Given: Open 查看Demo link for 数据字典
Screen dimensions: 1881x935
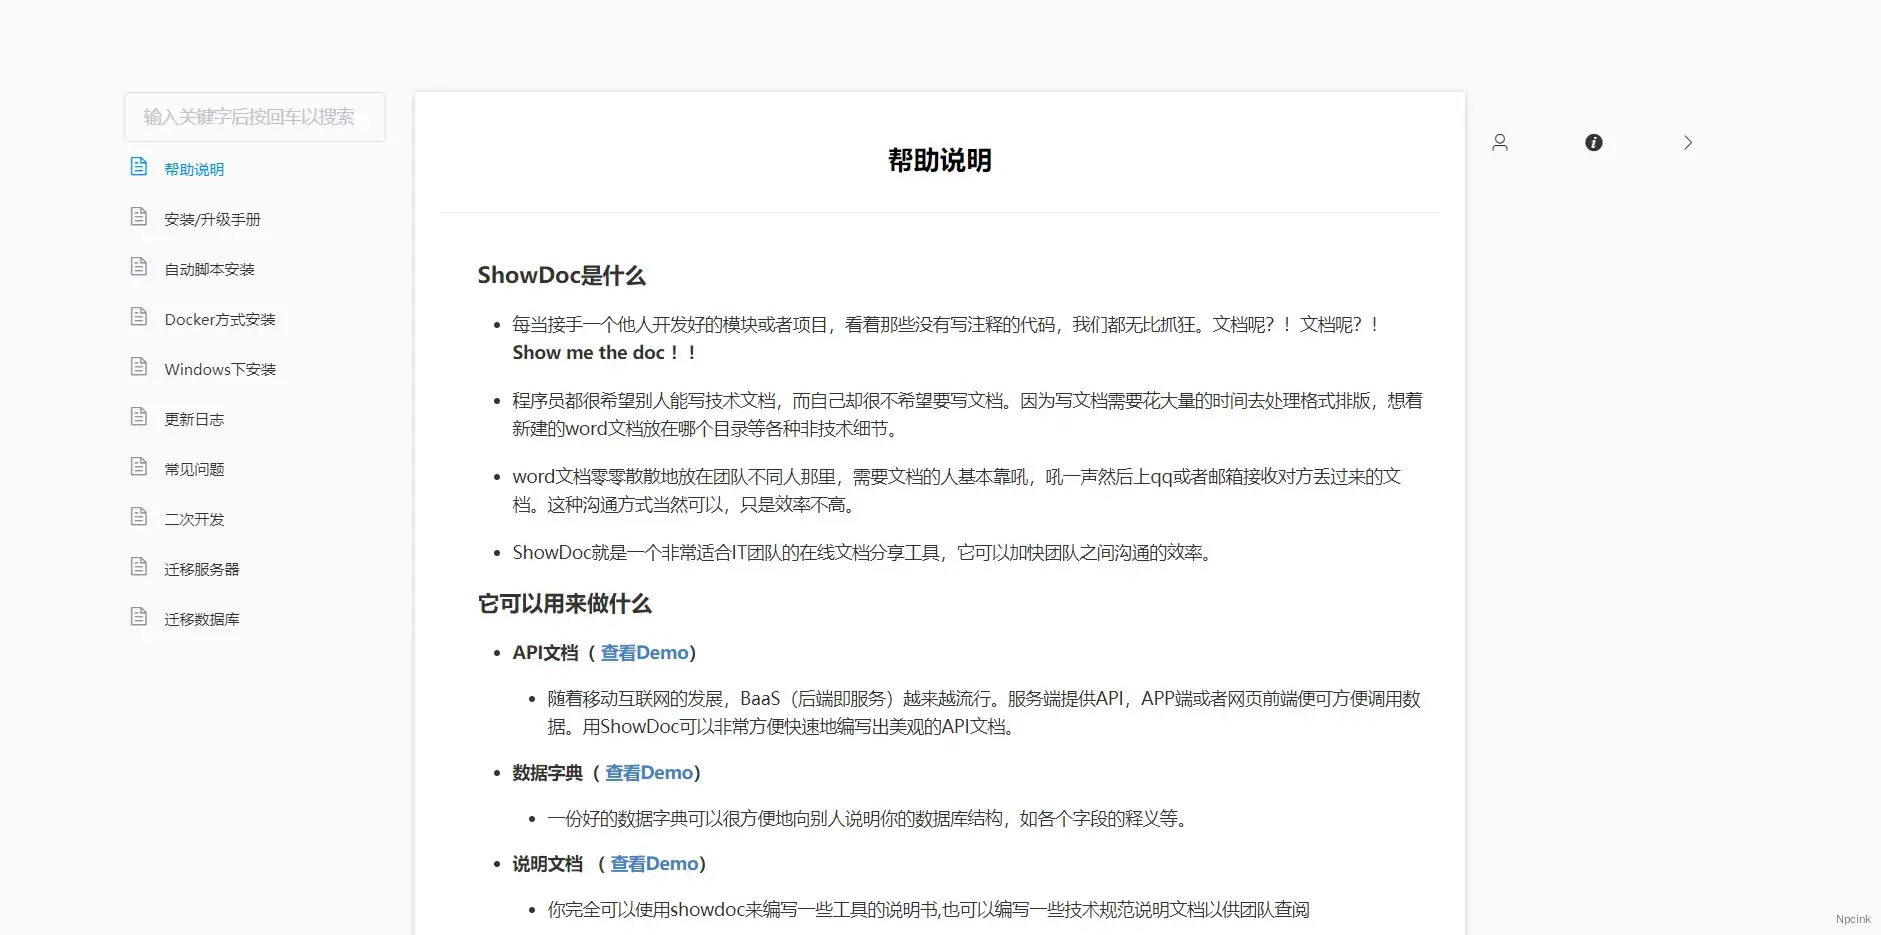Looking at the screenshot, I should 649,773.
